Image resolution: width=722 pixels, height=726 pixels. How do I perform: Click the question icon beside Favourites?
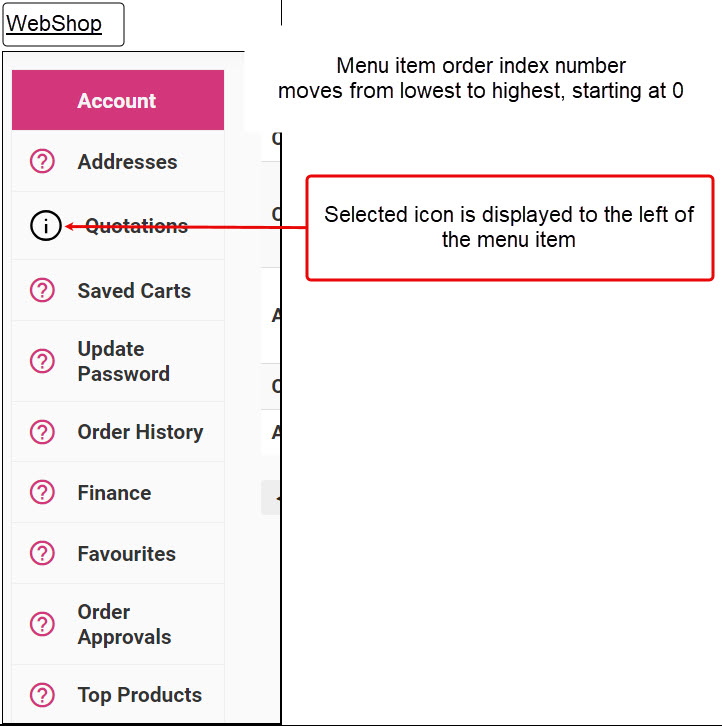tap(42, 553)
